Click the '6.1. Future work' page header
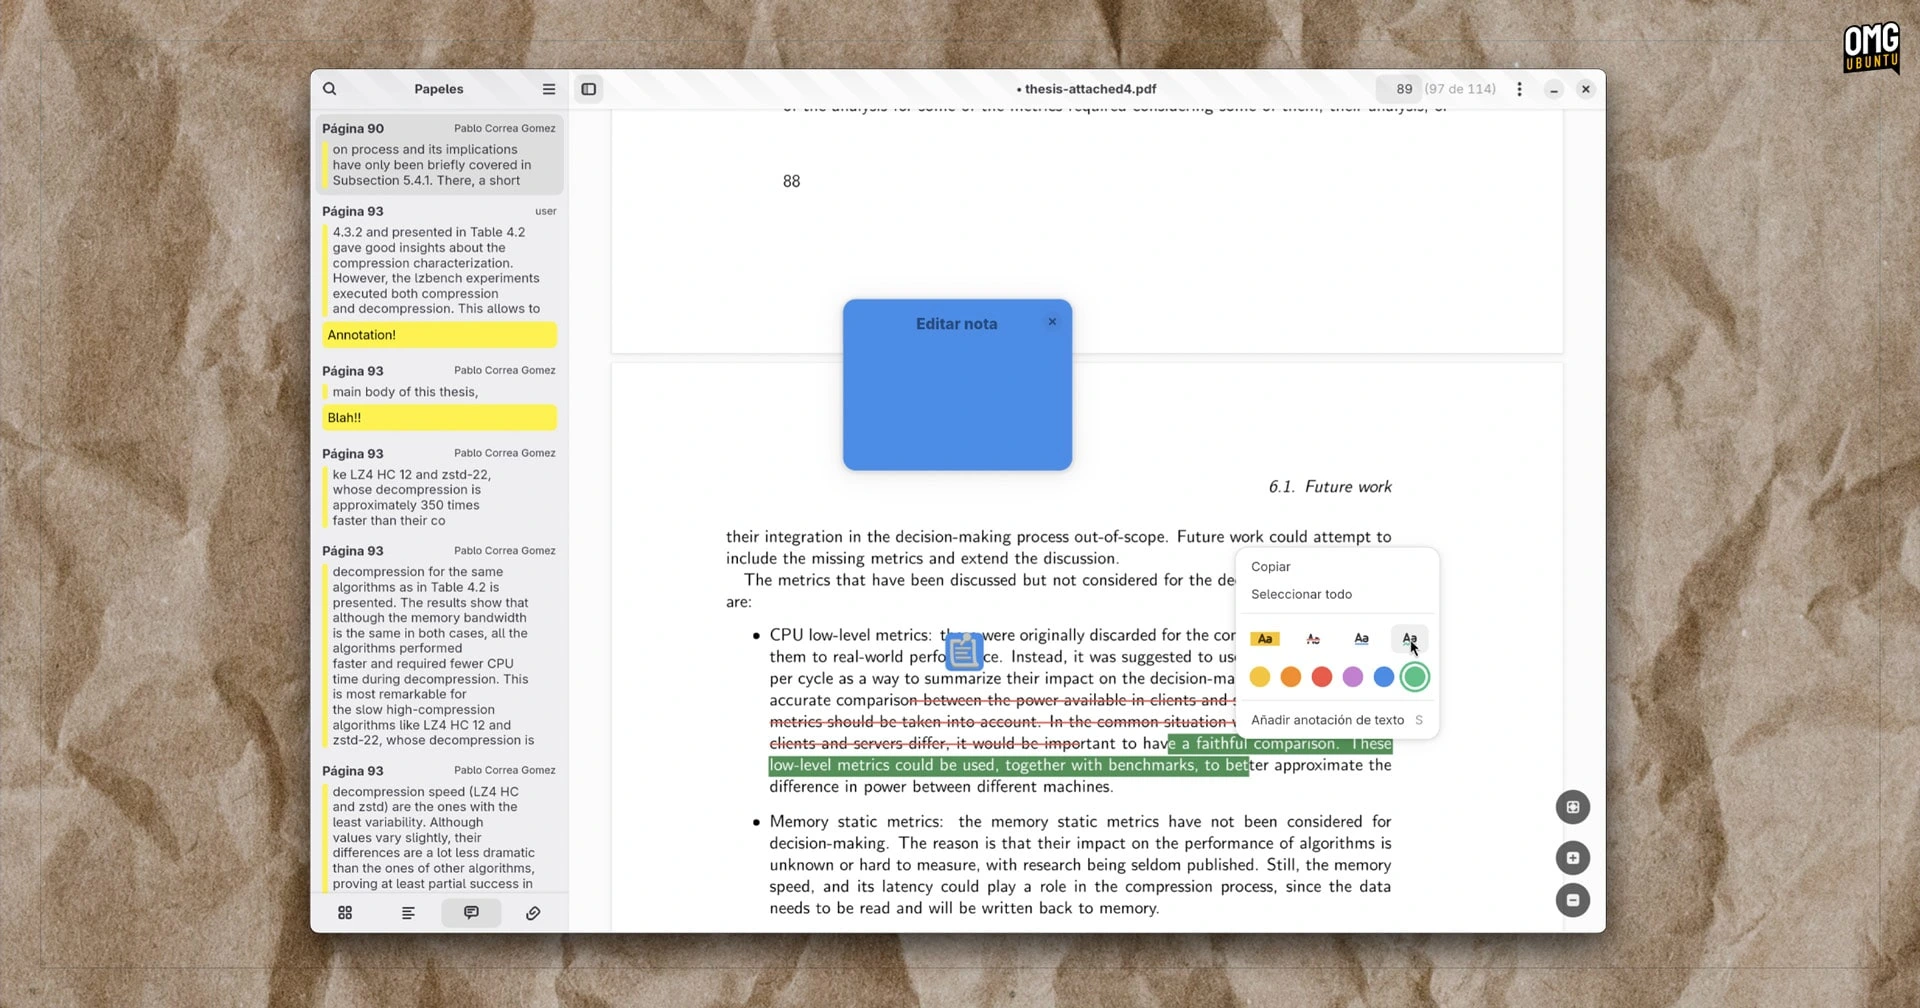 coord(1330,487)
